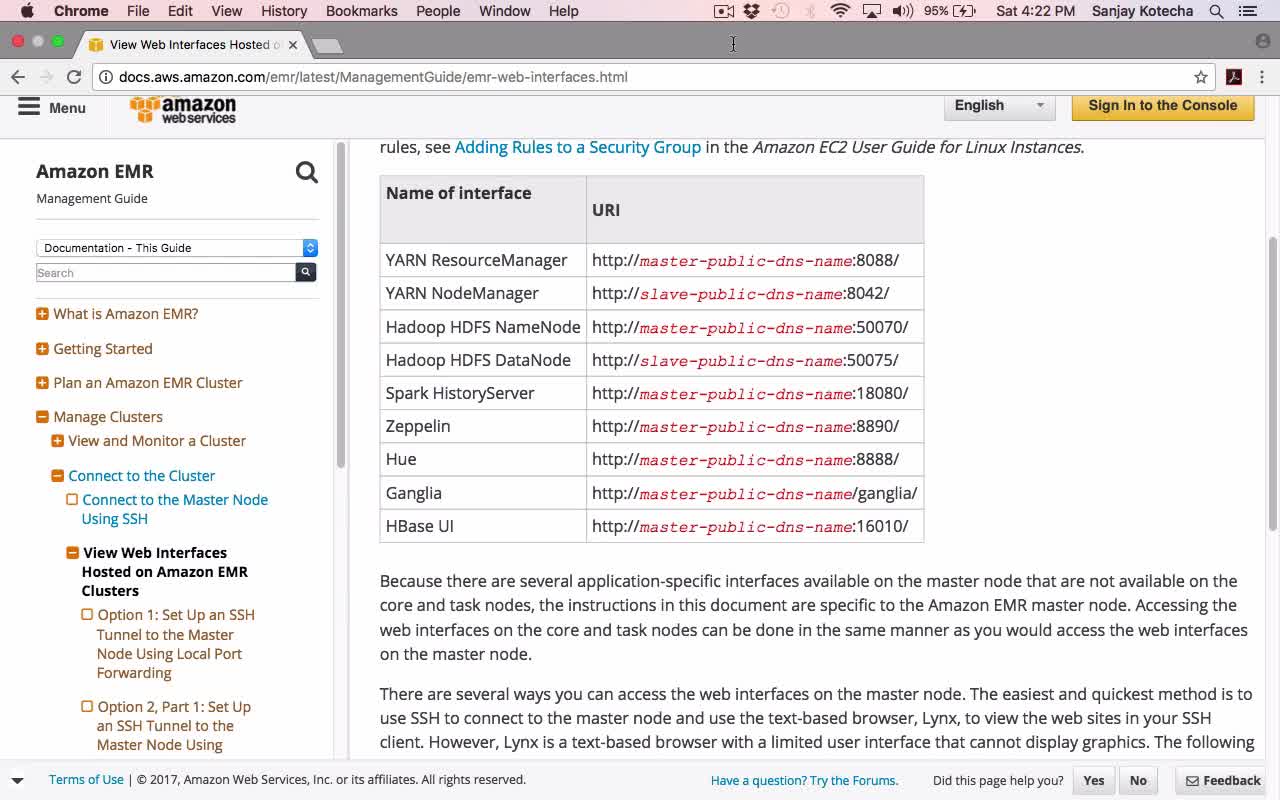Open the Amazon EMR search magnifier

pyautogui.click(x=307, y=172)
